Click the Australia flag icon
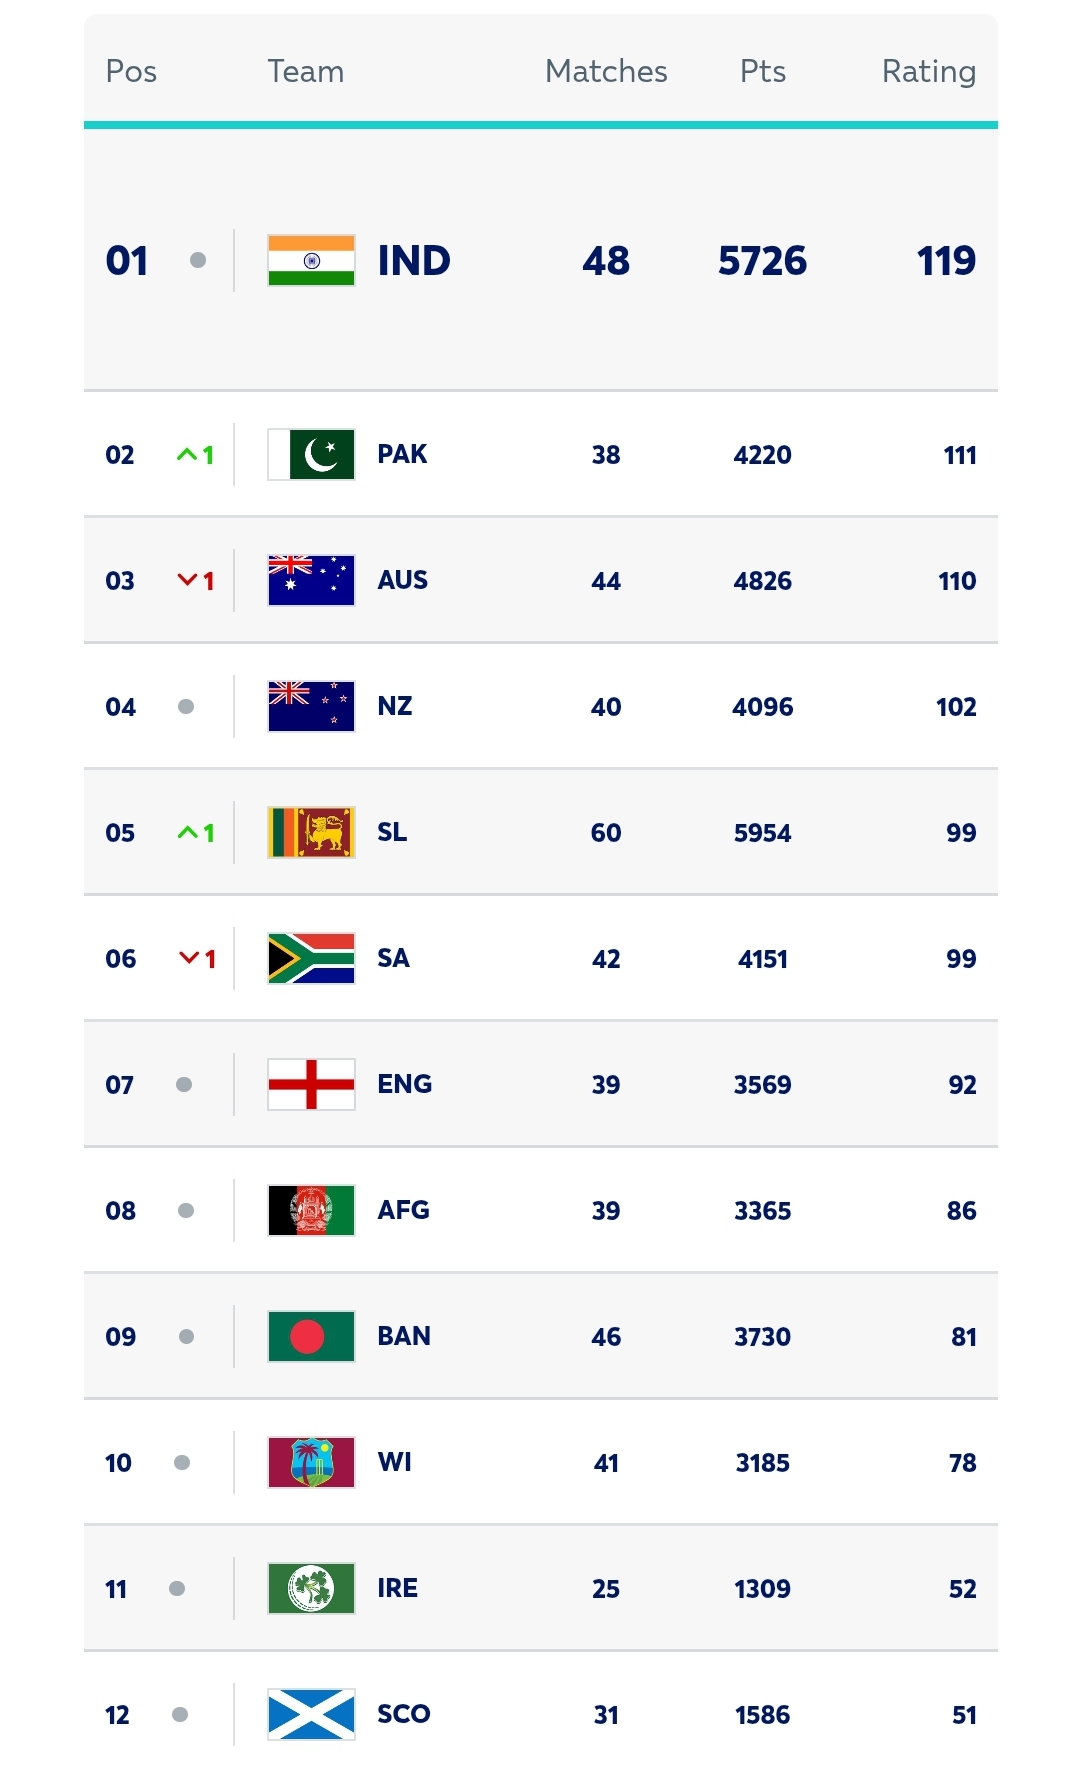Viewport: 1074px width, 1774px height. click(311, 581)
